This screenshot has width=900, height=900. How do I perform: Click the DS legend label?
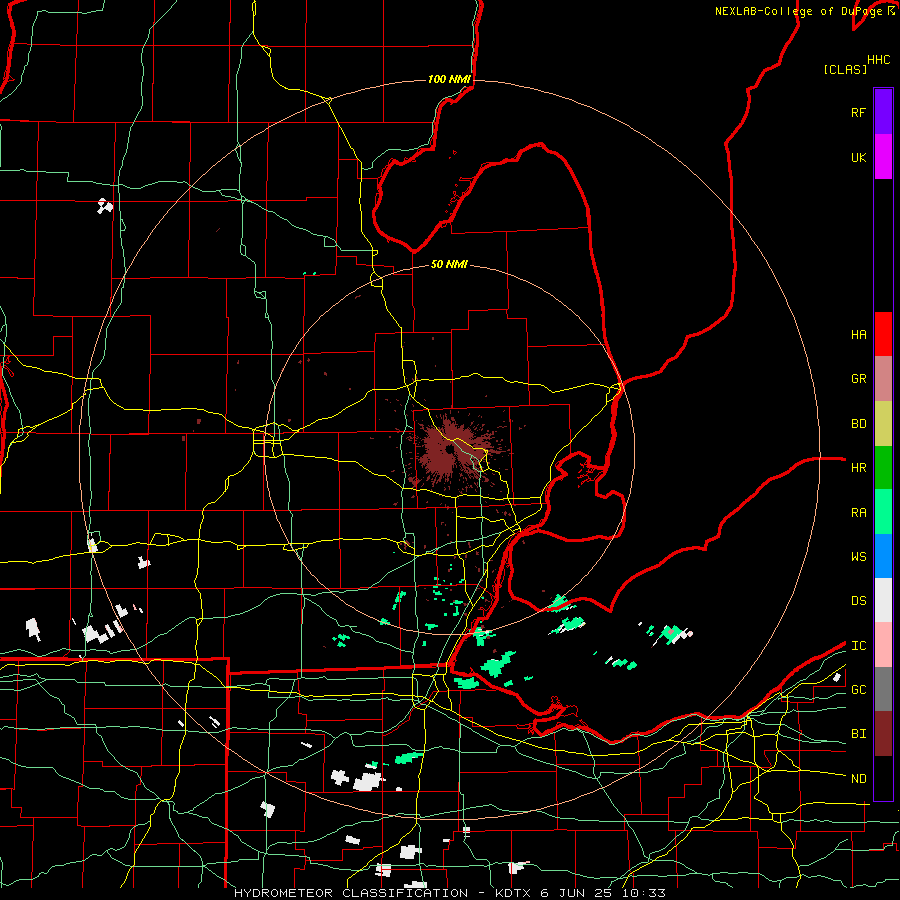point(859,601)
